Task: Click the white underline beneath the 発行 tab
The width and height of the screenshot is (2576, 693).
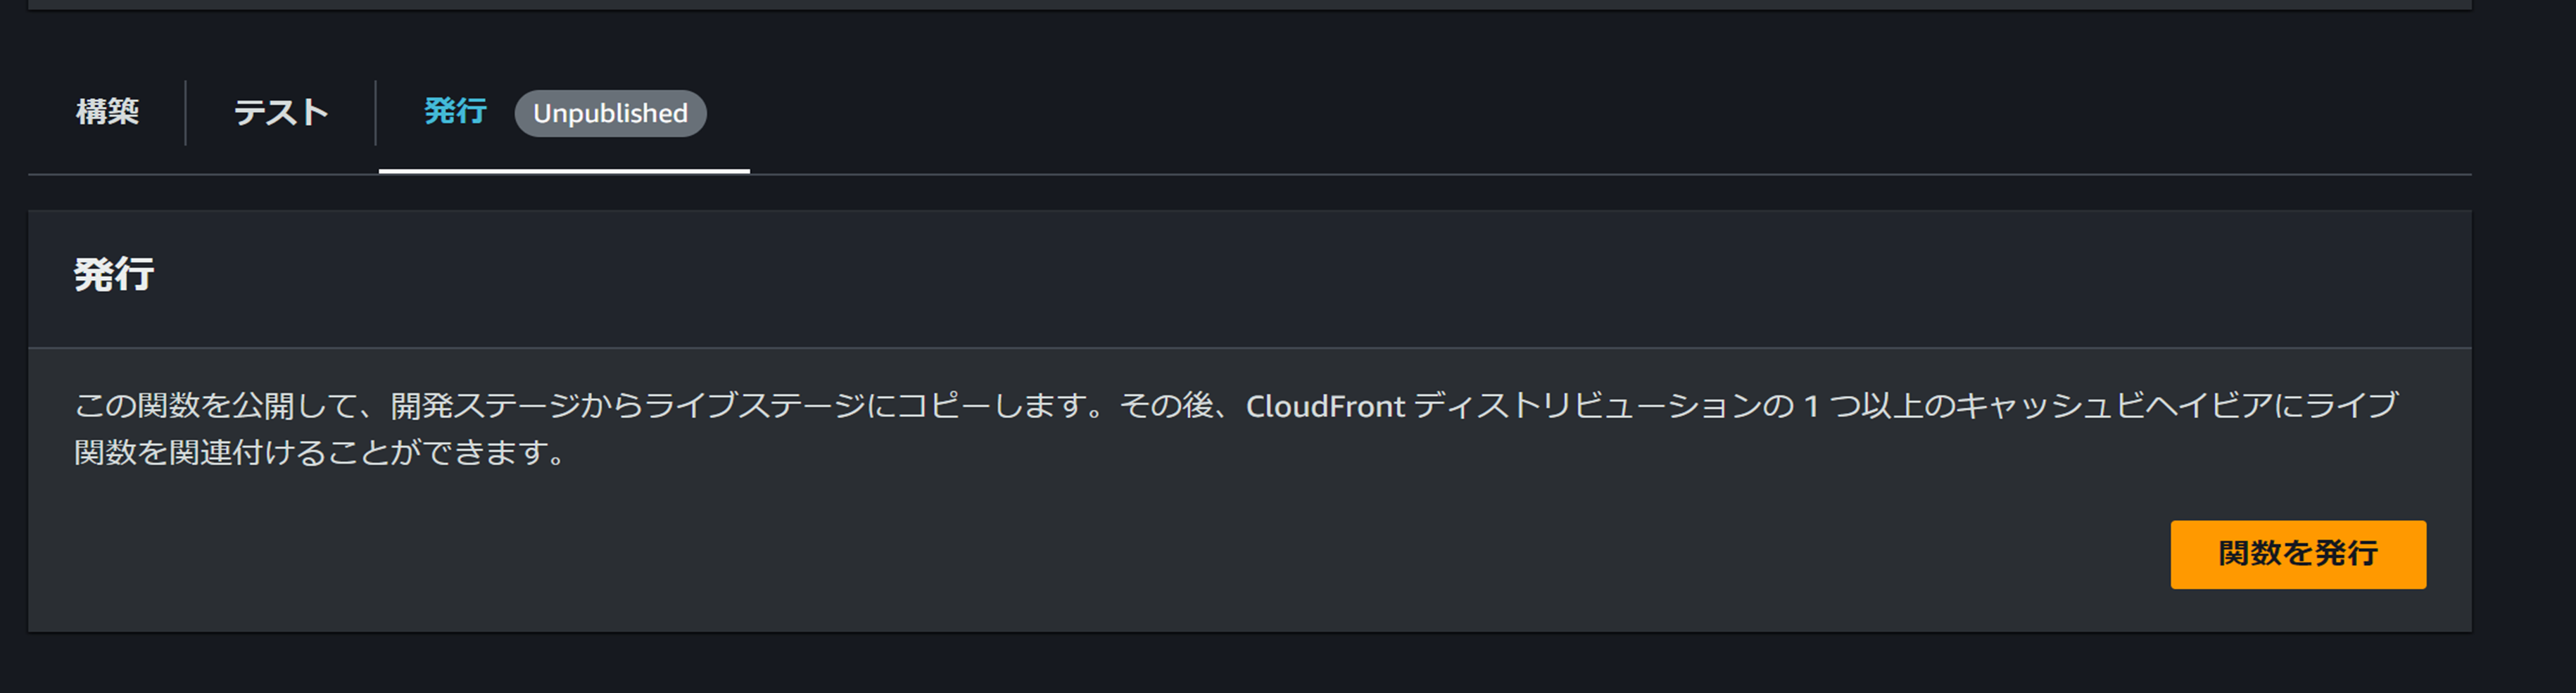Action: (564, 171)
